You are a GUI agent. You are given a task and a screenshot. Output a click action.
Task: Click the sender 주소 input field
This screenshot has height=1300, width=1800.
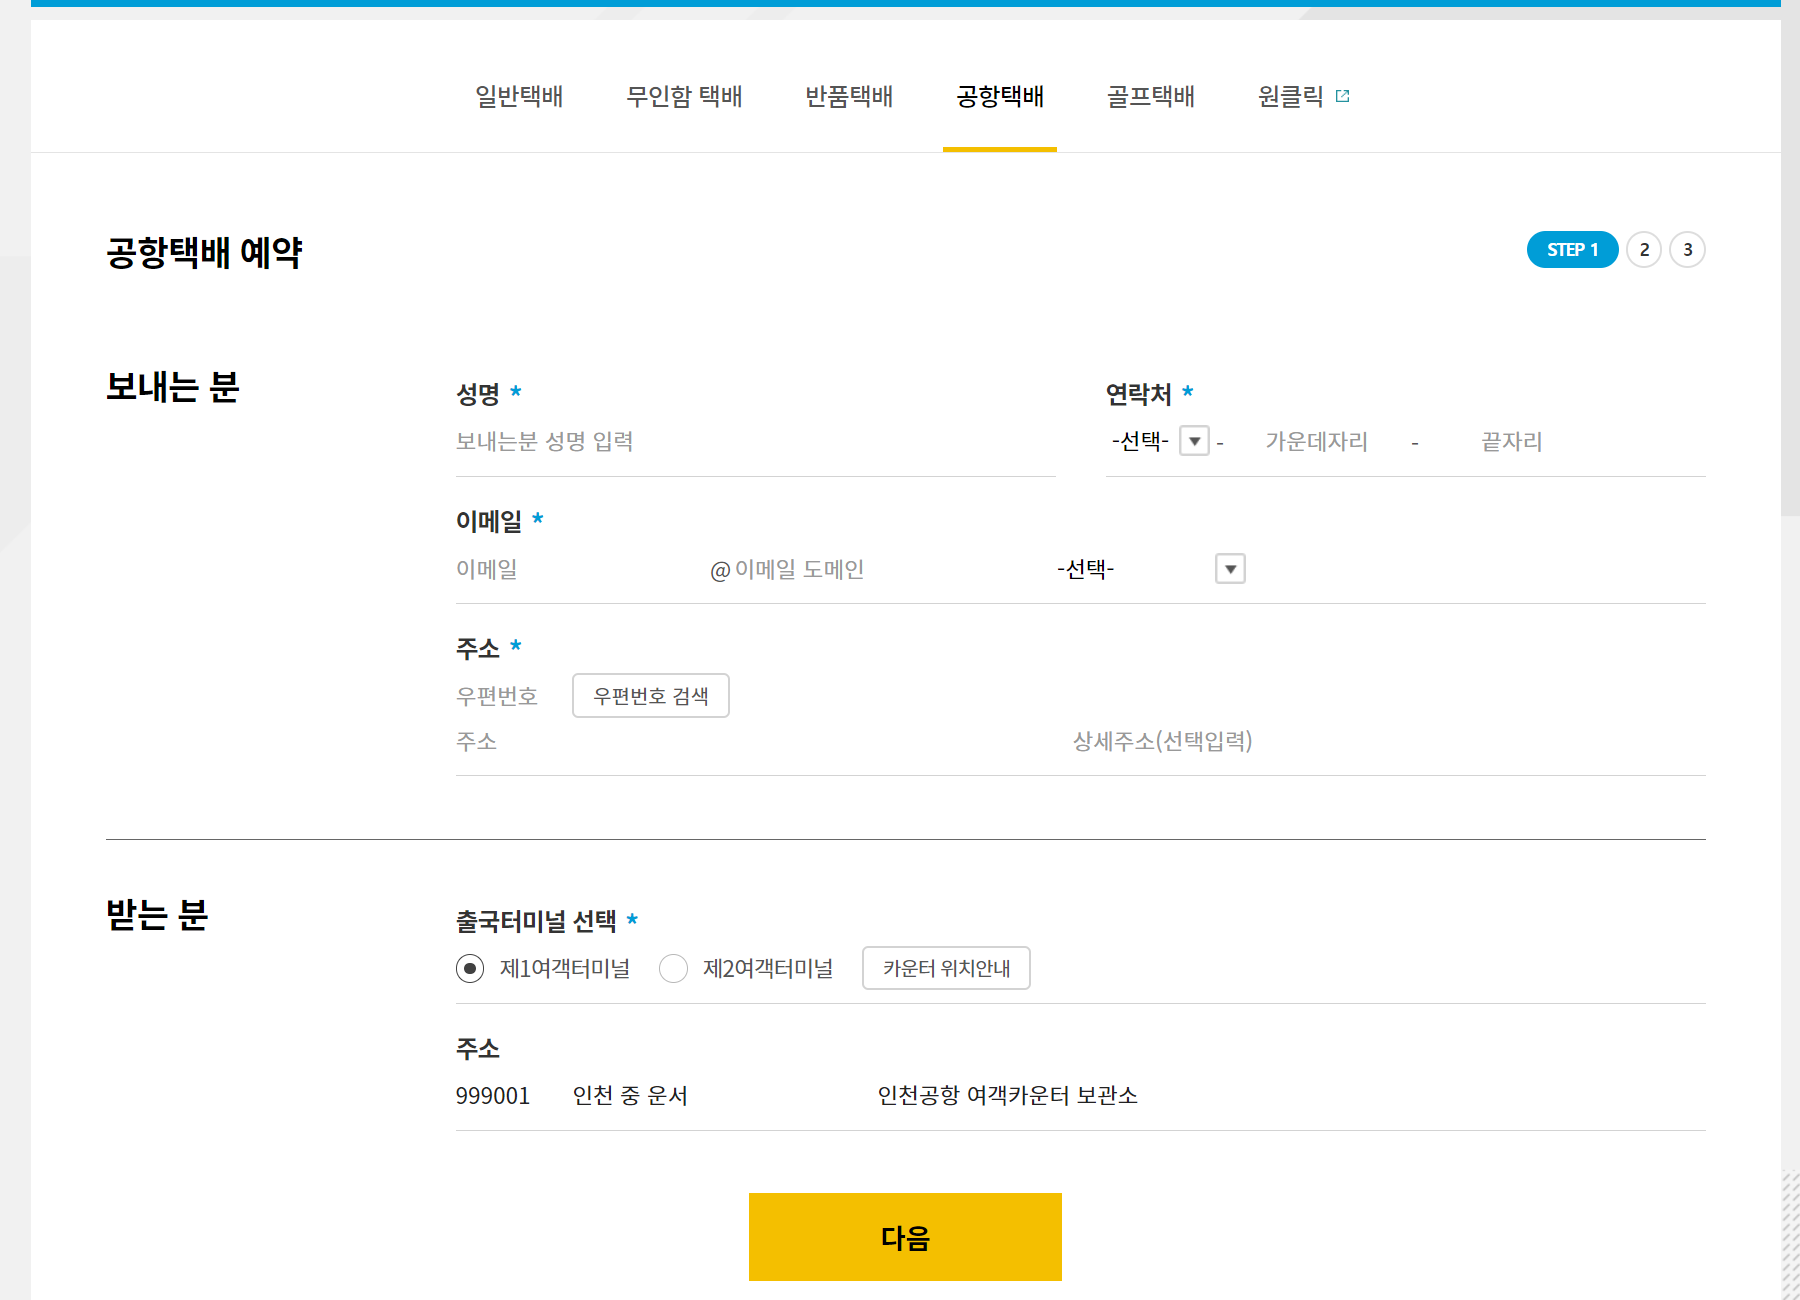click(755, 741)
